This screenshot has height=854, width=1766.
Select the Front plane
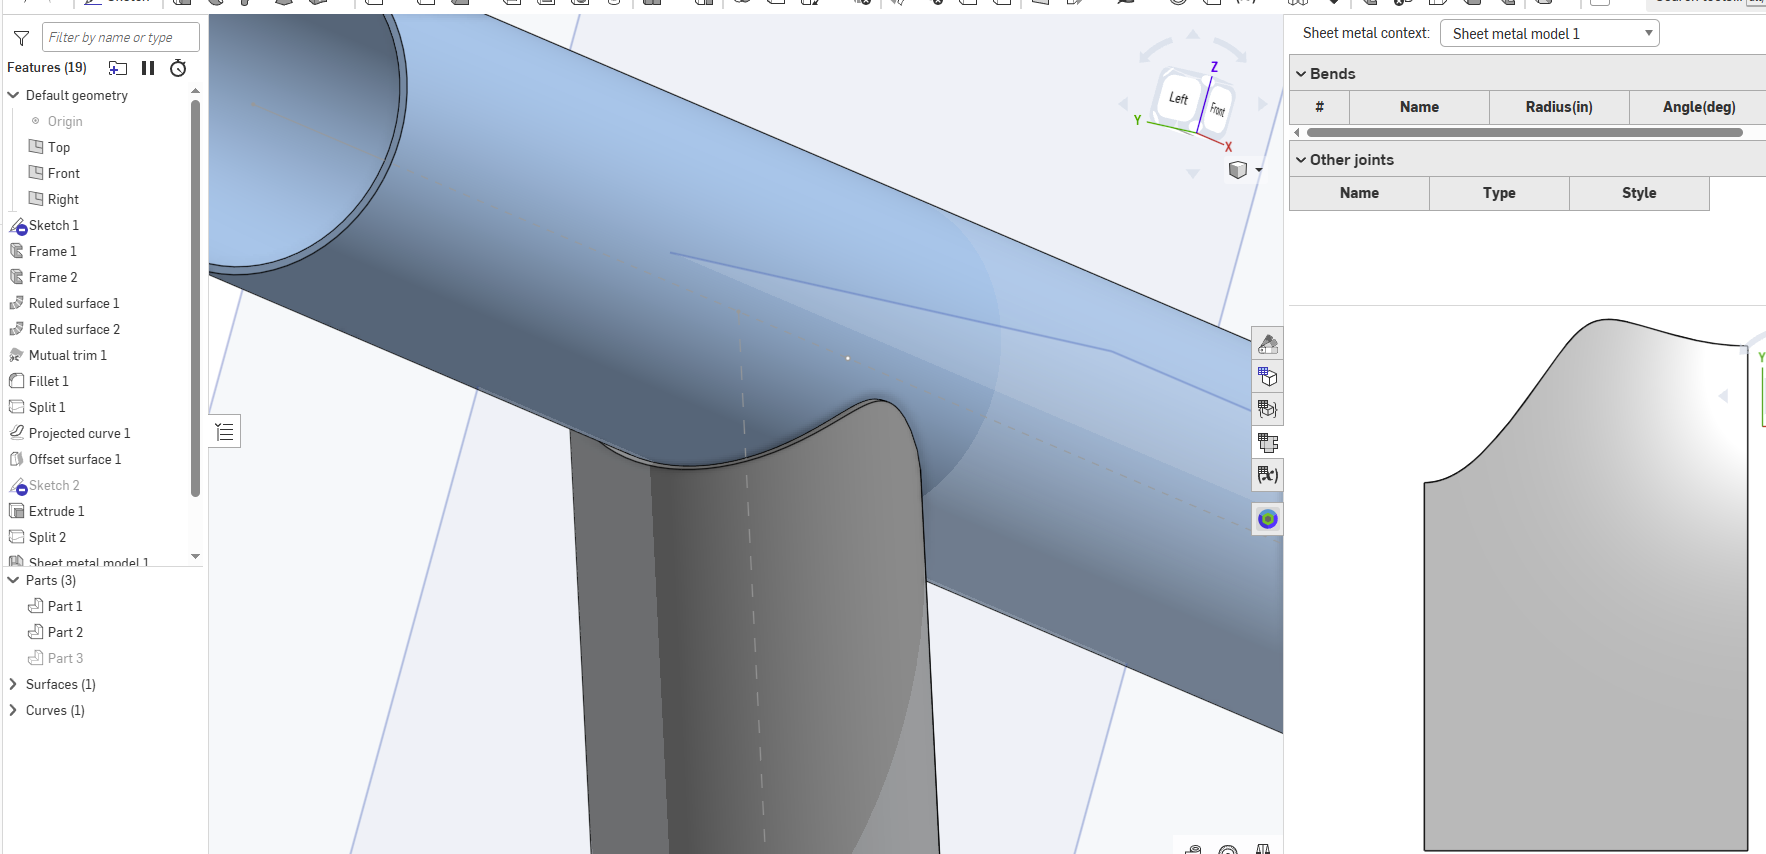point(64,173)
